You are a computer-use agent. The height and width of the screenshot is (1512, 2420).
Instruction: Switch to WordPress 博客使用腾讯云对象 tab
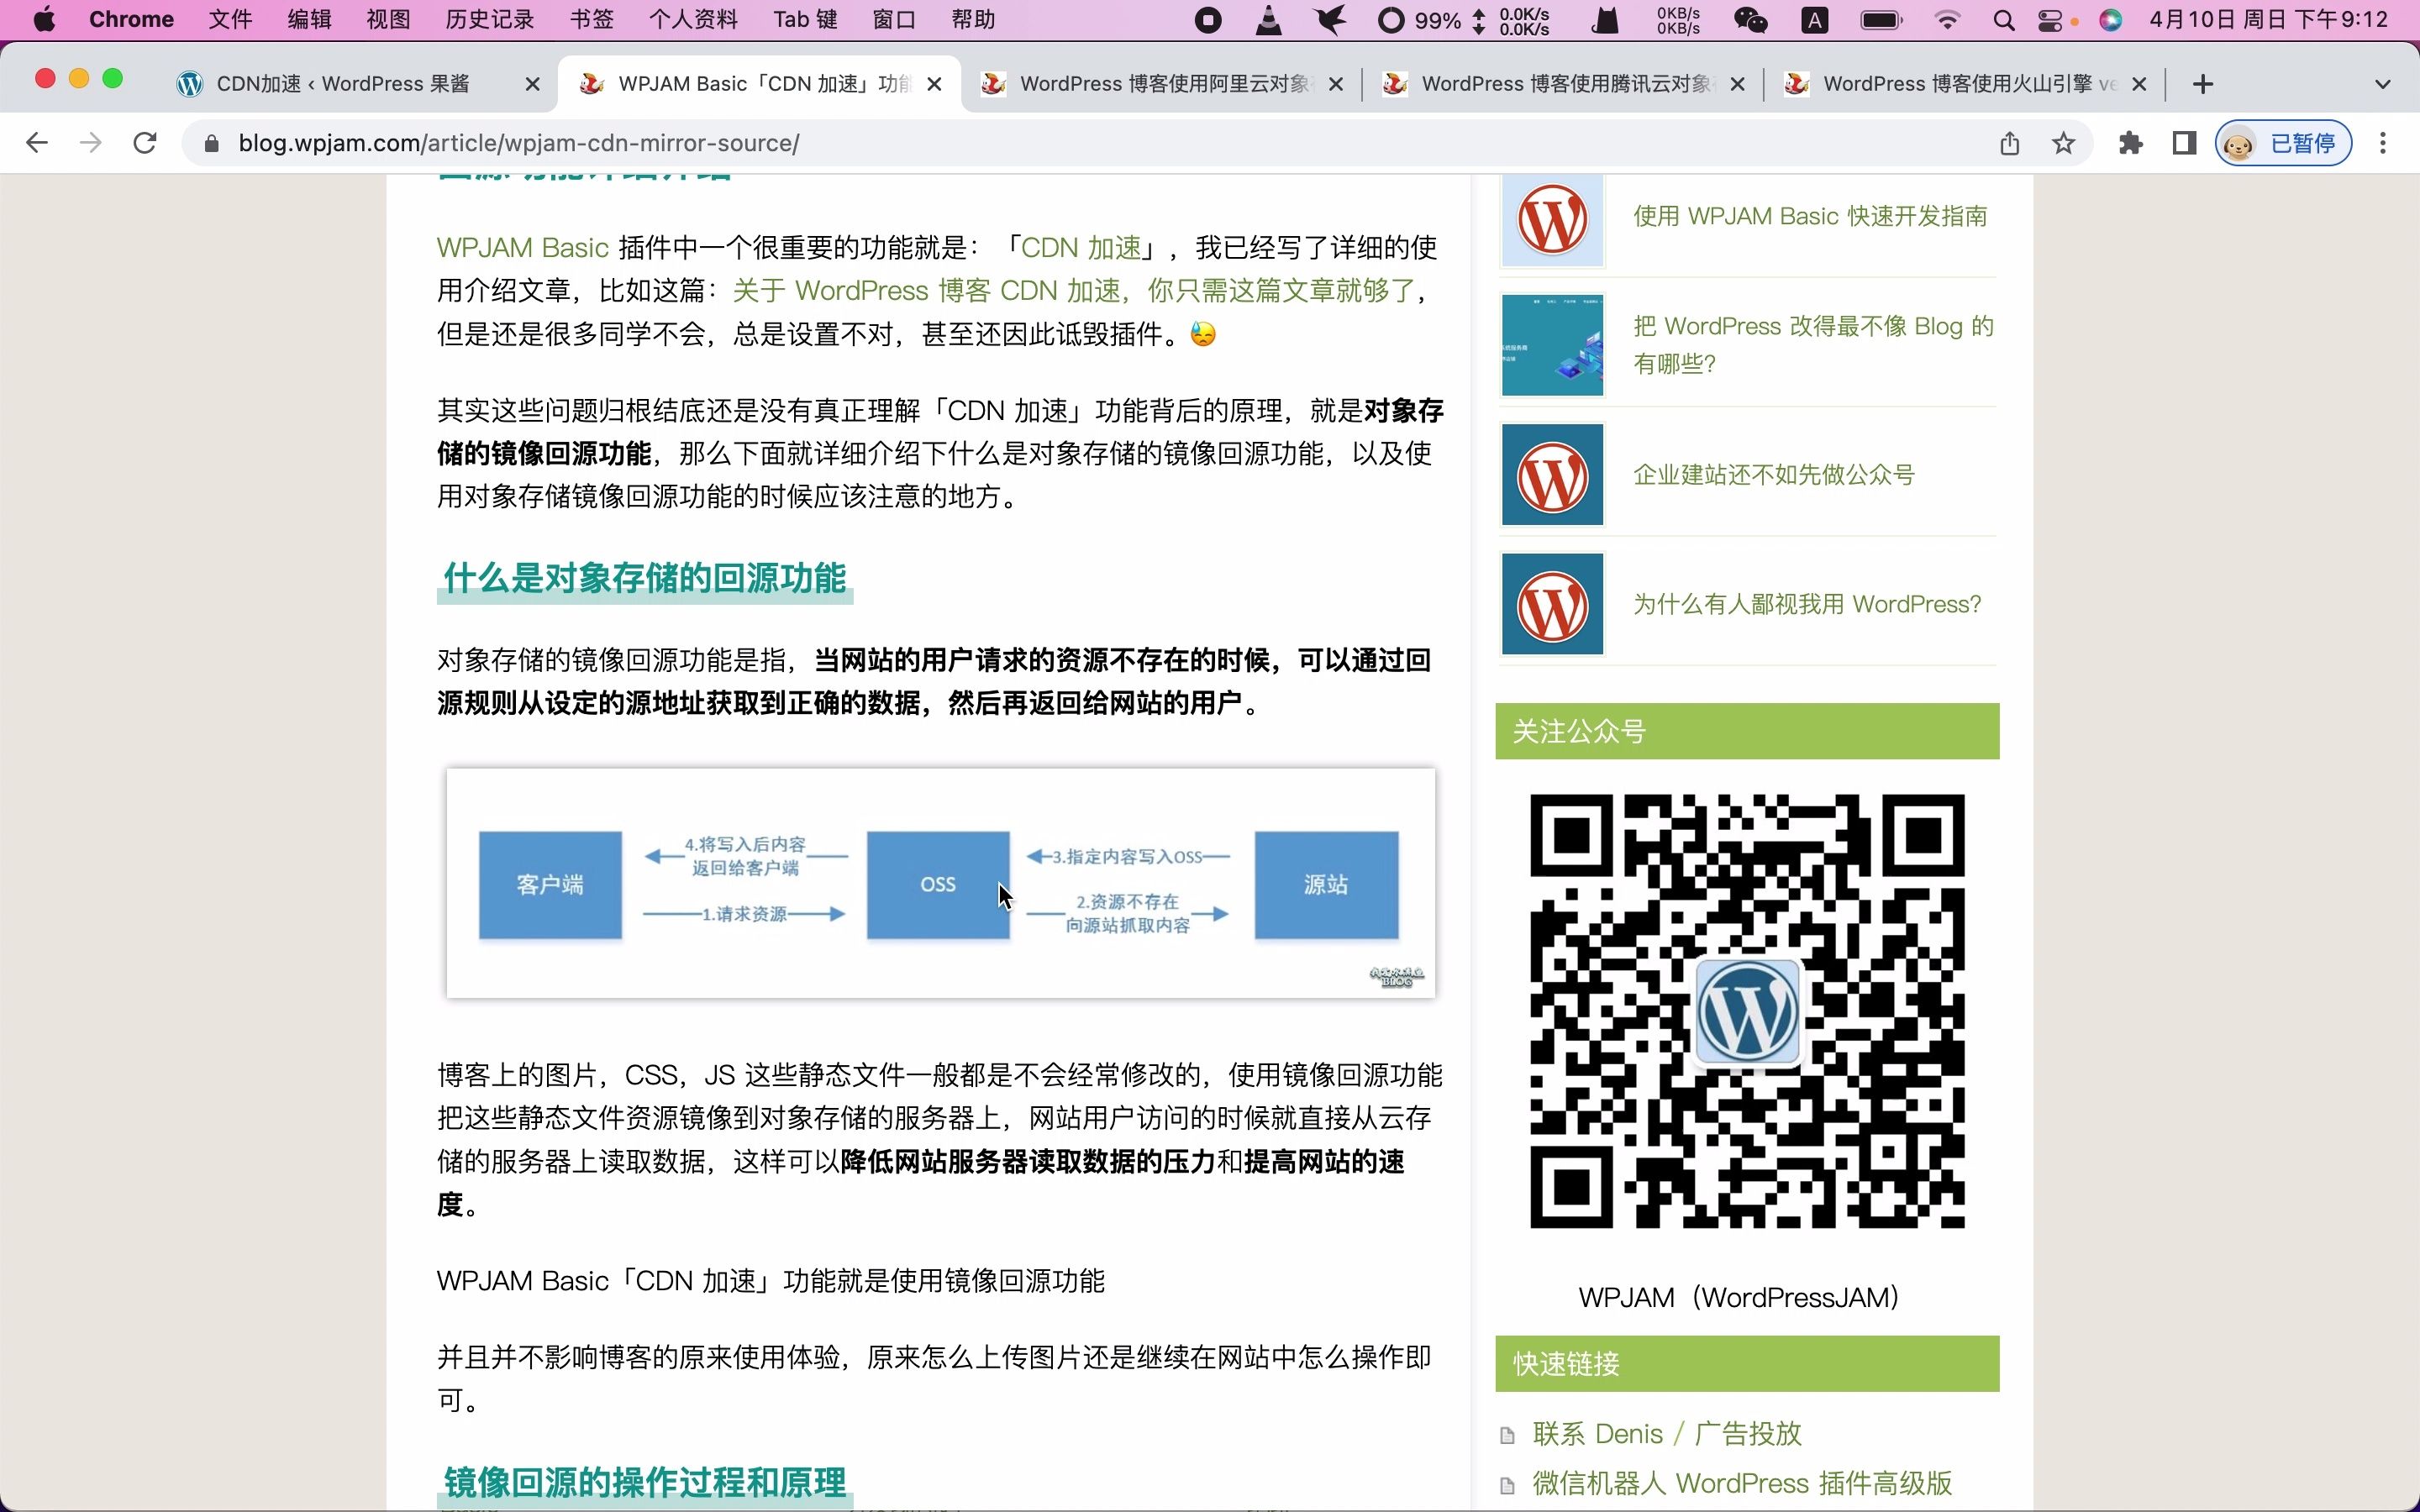1565,84
